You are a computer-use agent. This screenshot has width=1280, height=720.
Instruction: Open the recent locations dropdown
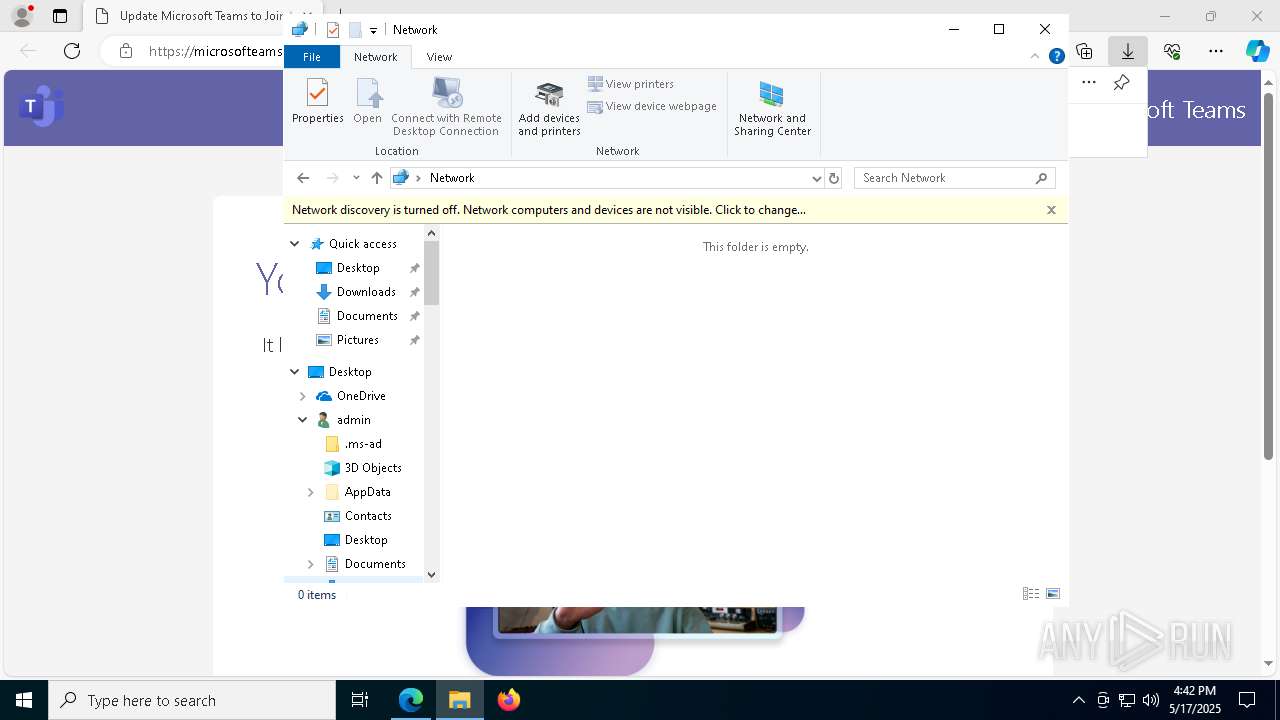356,178
